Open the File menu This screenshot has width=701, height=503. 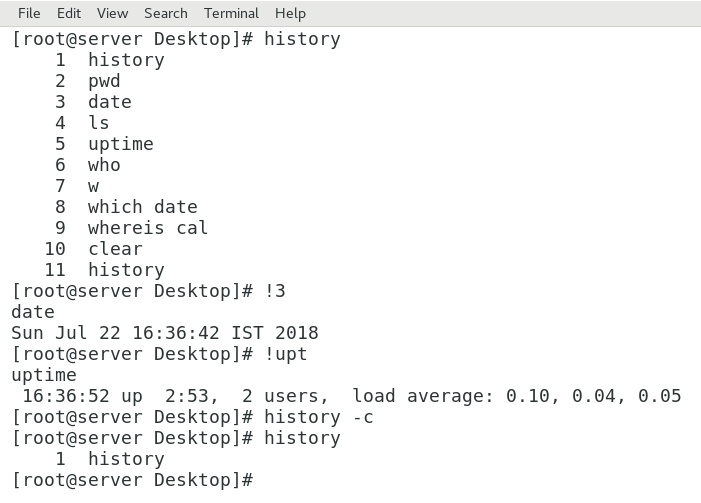29,13
